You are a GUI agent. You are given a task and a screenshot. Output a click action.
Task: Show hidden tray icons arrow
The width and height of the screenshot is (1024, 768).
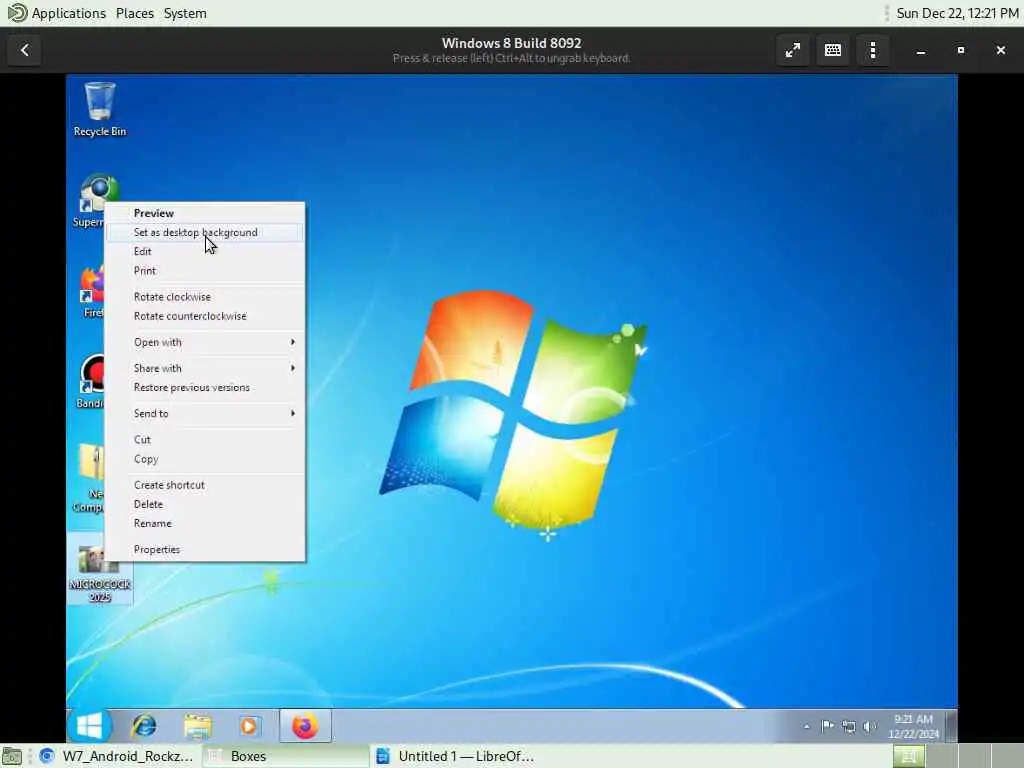click(x=807, y=726)
